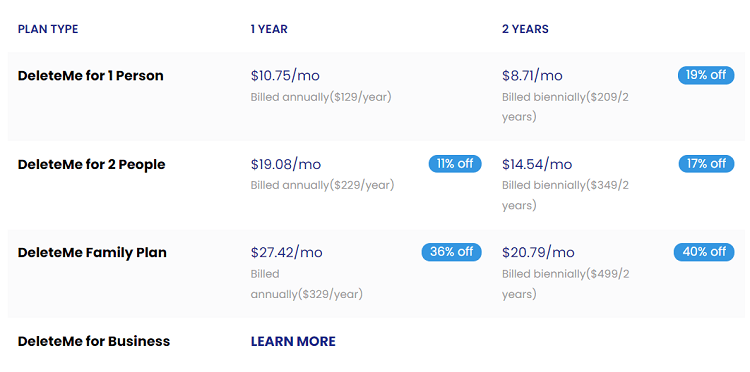The width and height of the screenshot is (750, 372).
Task: Select the 19% off badge
Action: [x=706, y=75]
